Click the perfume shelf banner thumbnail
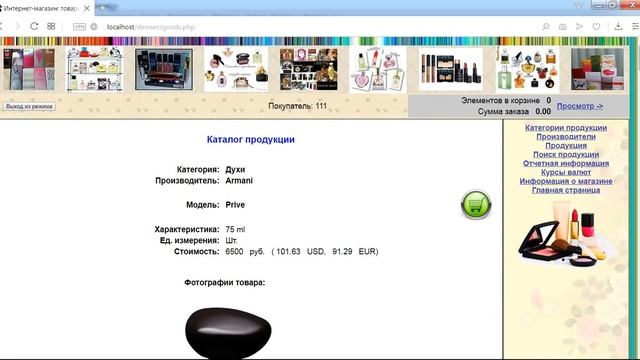This screenshot has height=360, width=640. point(94,69)
